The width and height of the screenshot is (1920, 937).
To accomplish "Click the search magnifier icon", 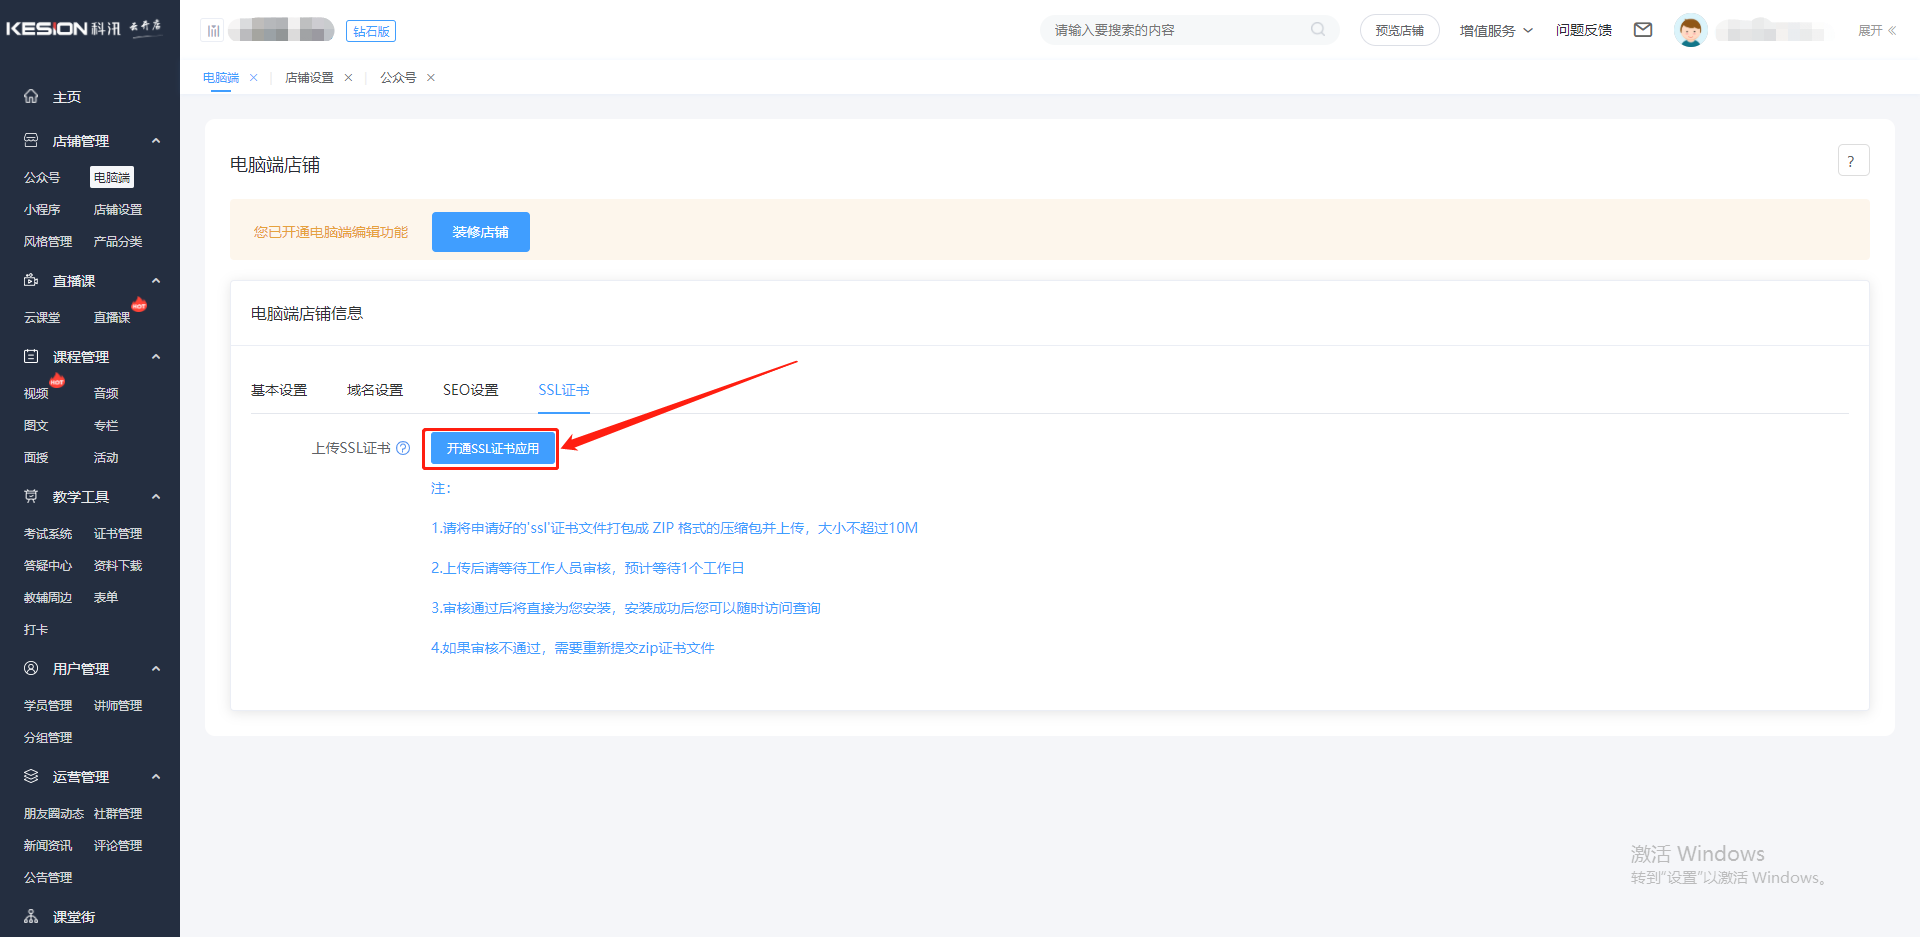I will (x=1318, y=30).
